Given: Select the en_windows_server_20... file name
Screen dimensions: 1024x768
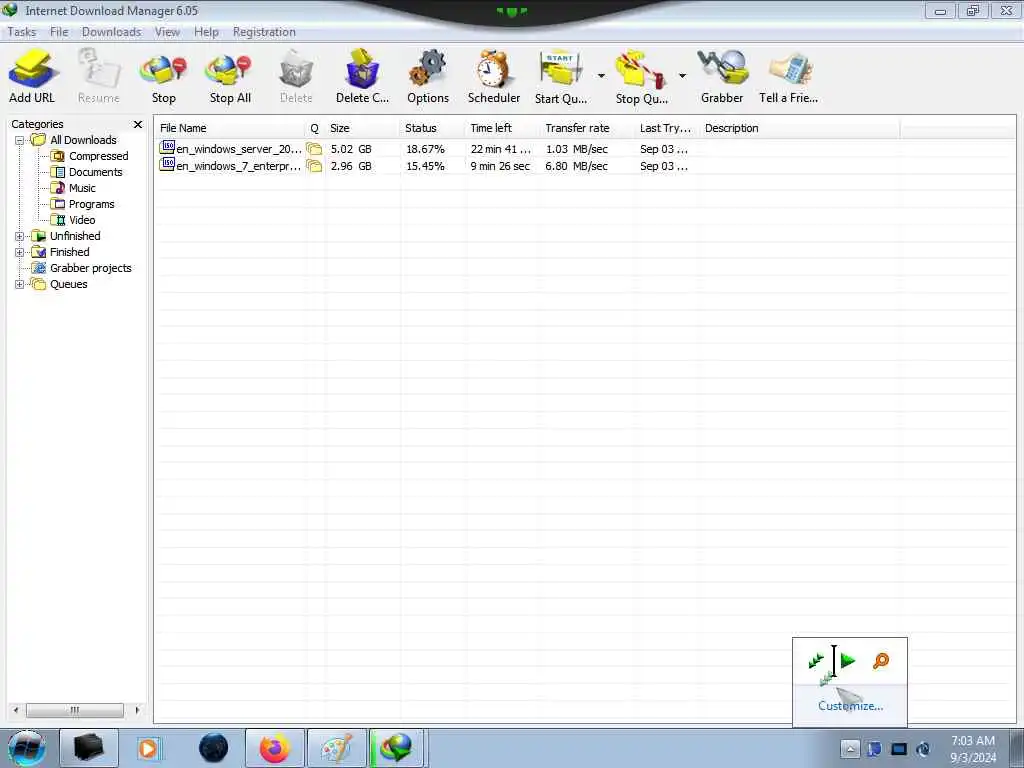Looking at the screenshot, I should pos(238,150).
